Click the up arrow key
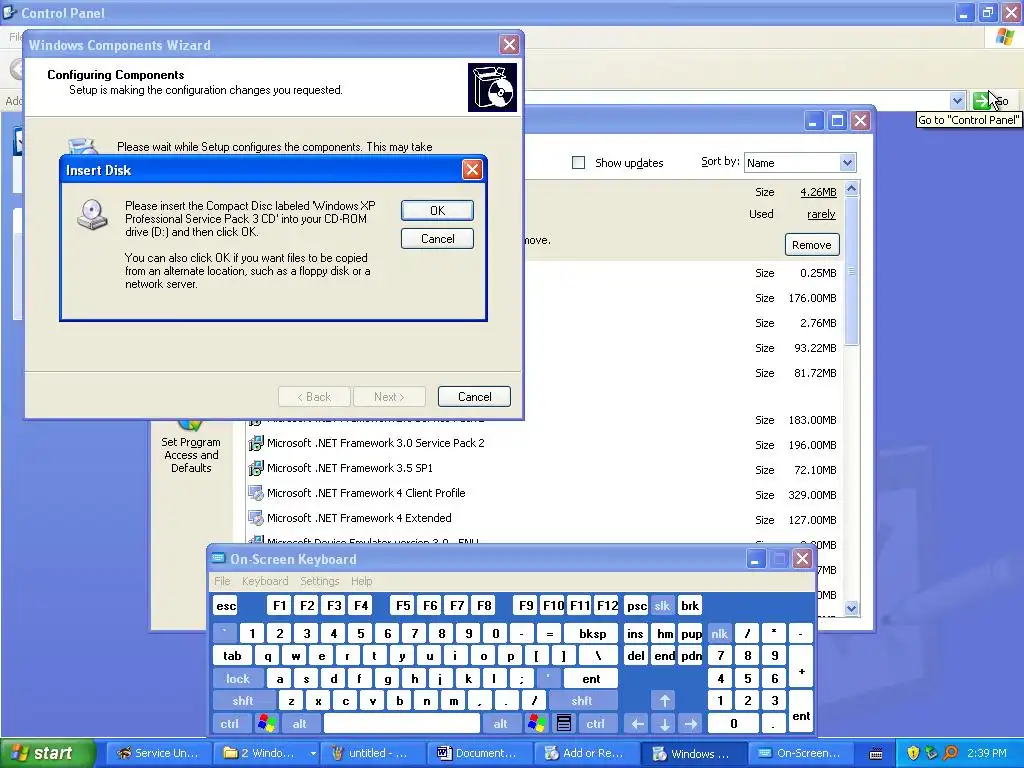1024x768 pixels. tap(664, 701)
